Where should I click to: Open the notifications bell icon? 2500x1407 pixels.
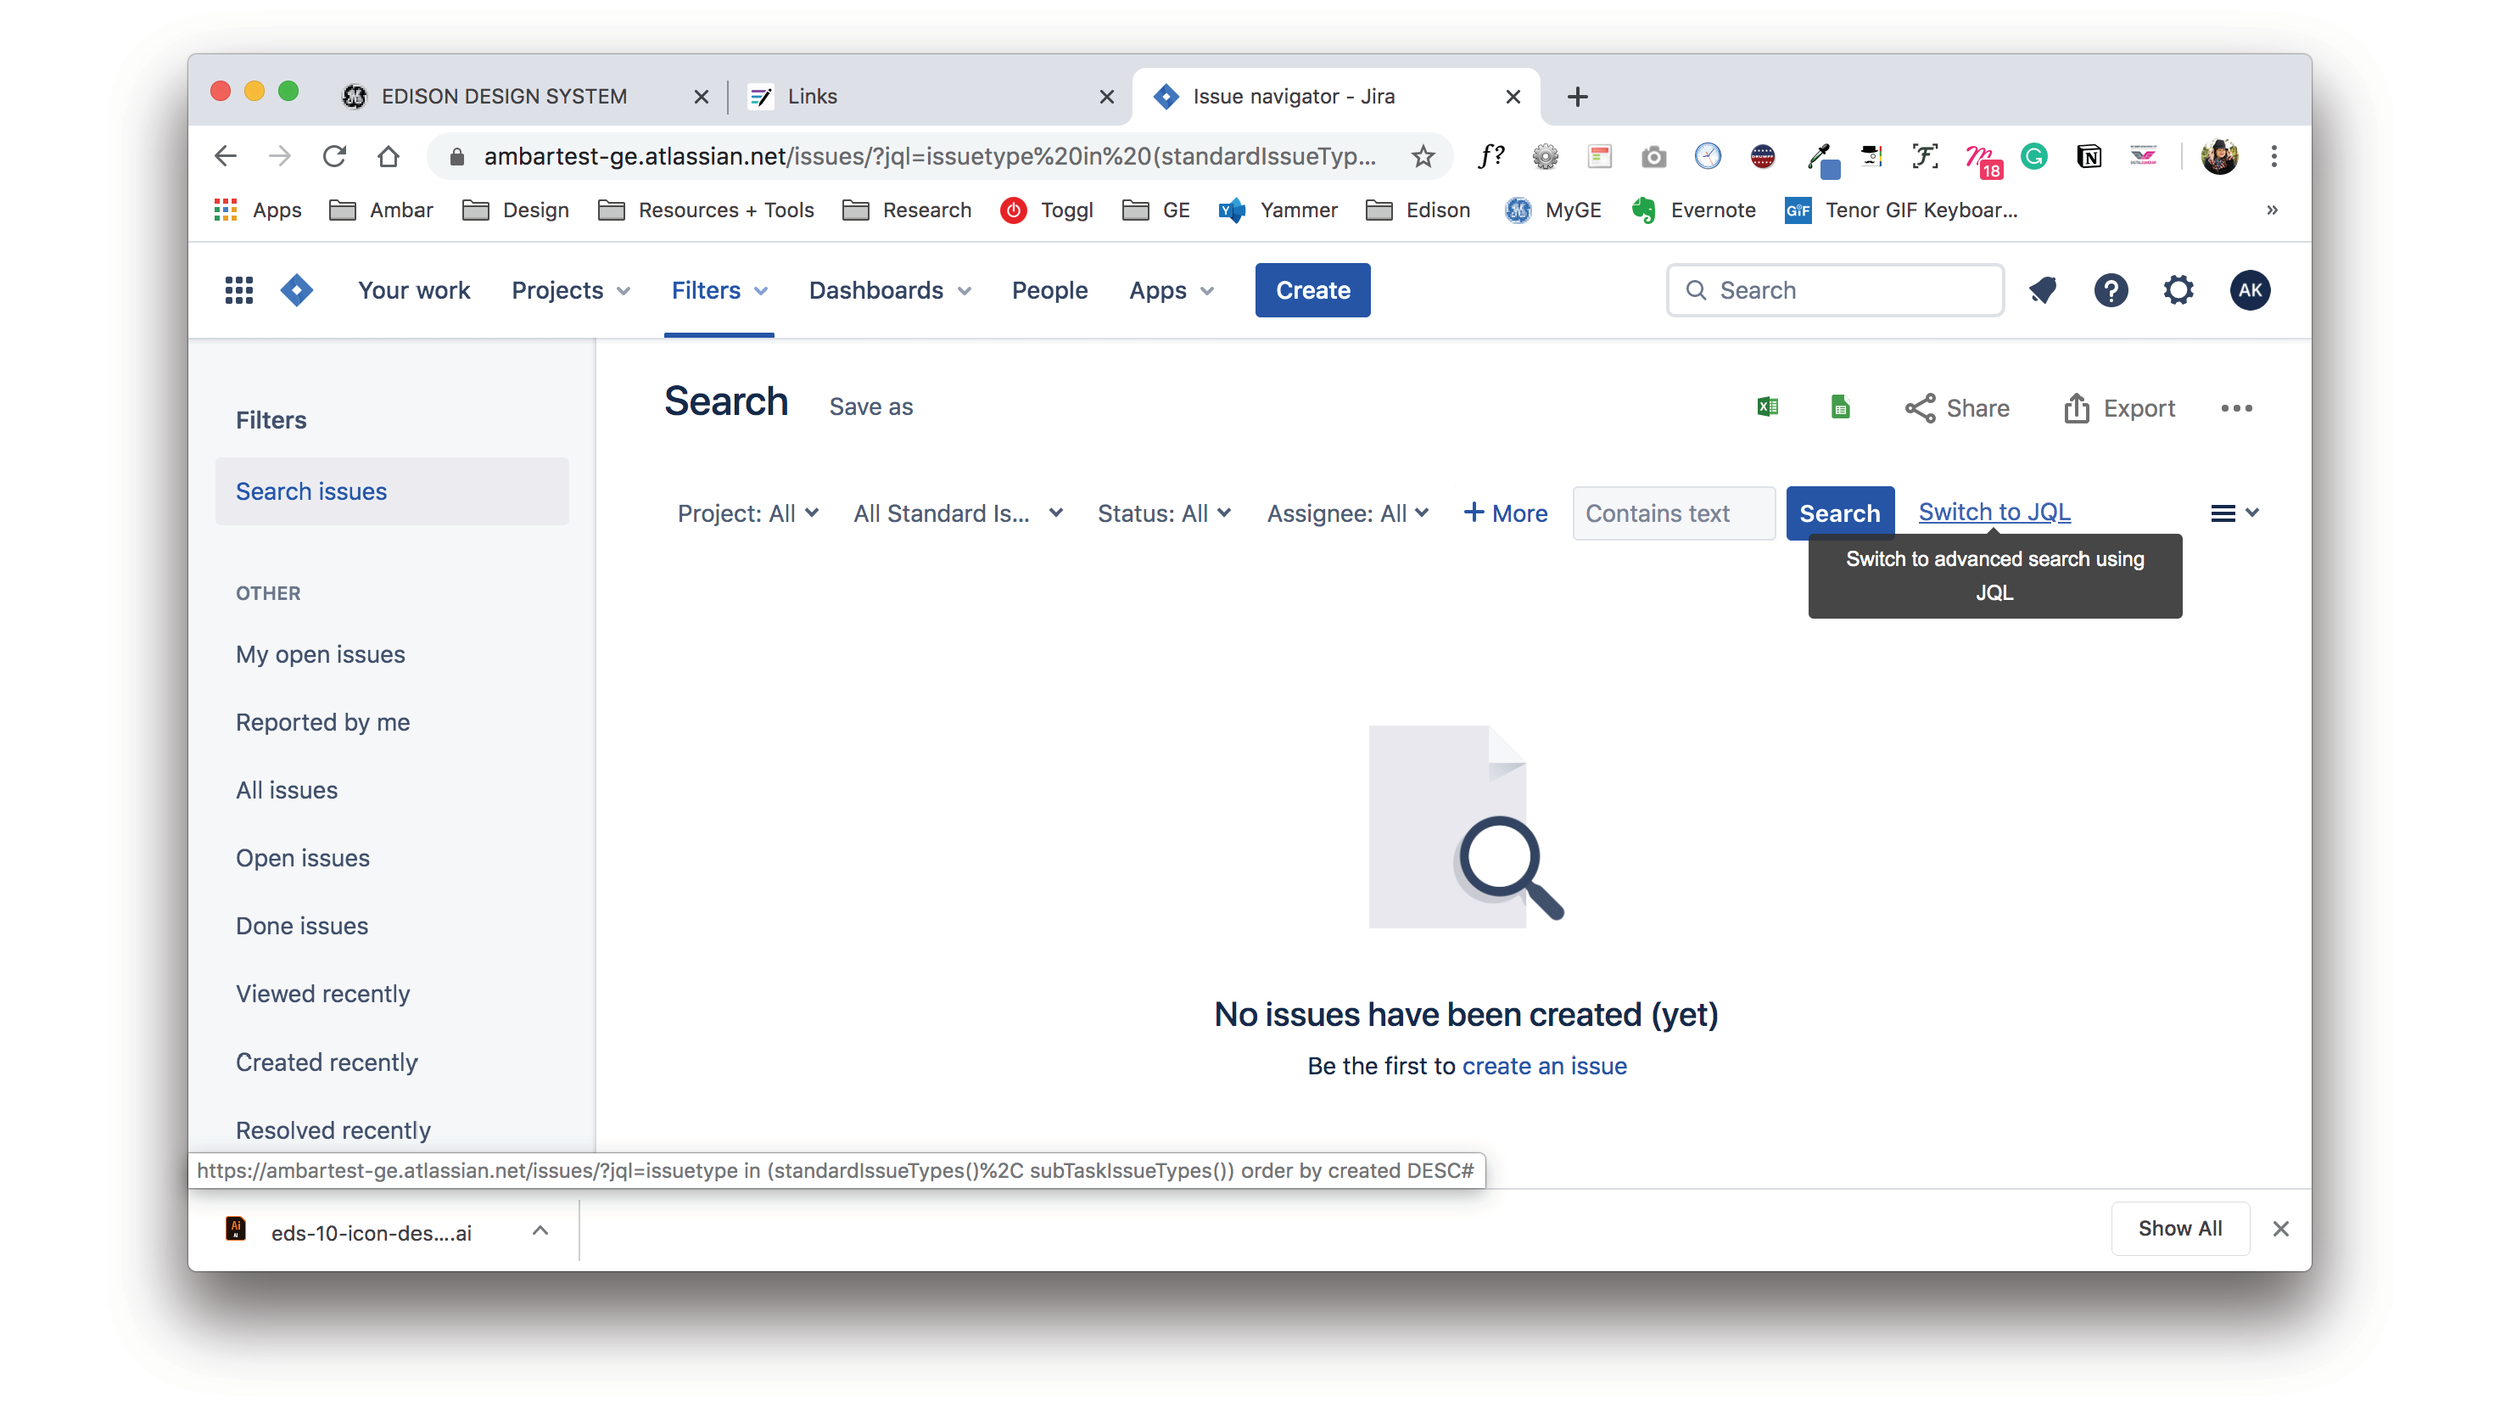coord(2042,290)
